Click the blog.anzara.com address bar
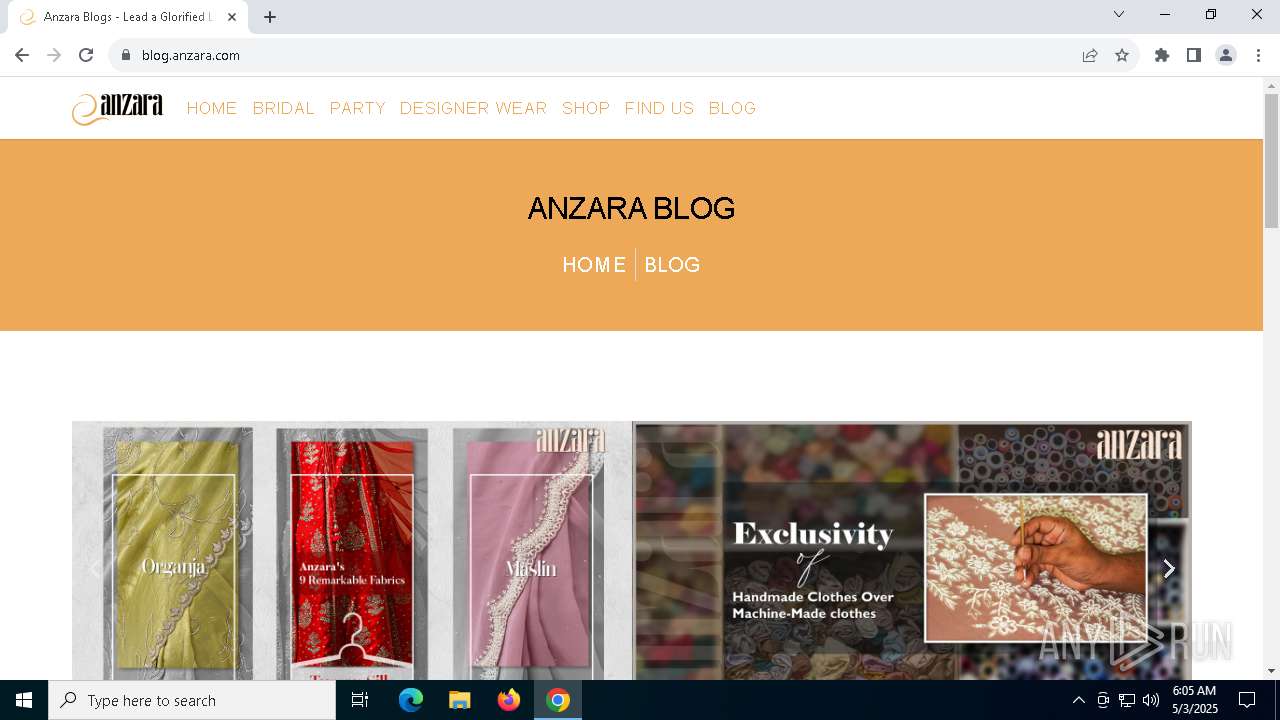The image size is (1280, 720). point(600,55)
